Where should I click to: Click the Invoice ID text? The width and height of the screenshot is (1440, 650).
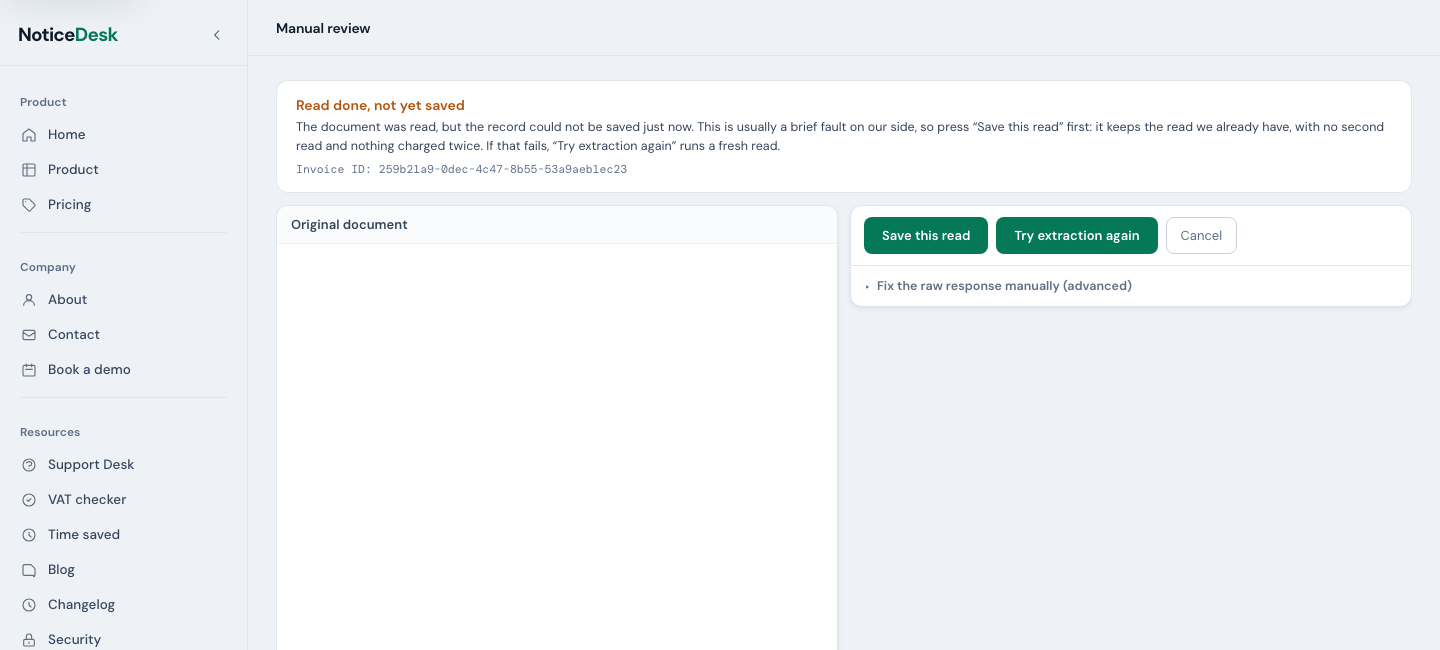pyautogui.click(x=461, y=170)
